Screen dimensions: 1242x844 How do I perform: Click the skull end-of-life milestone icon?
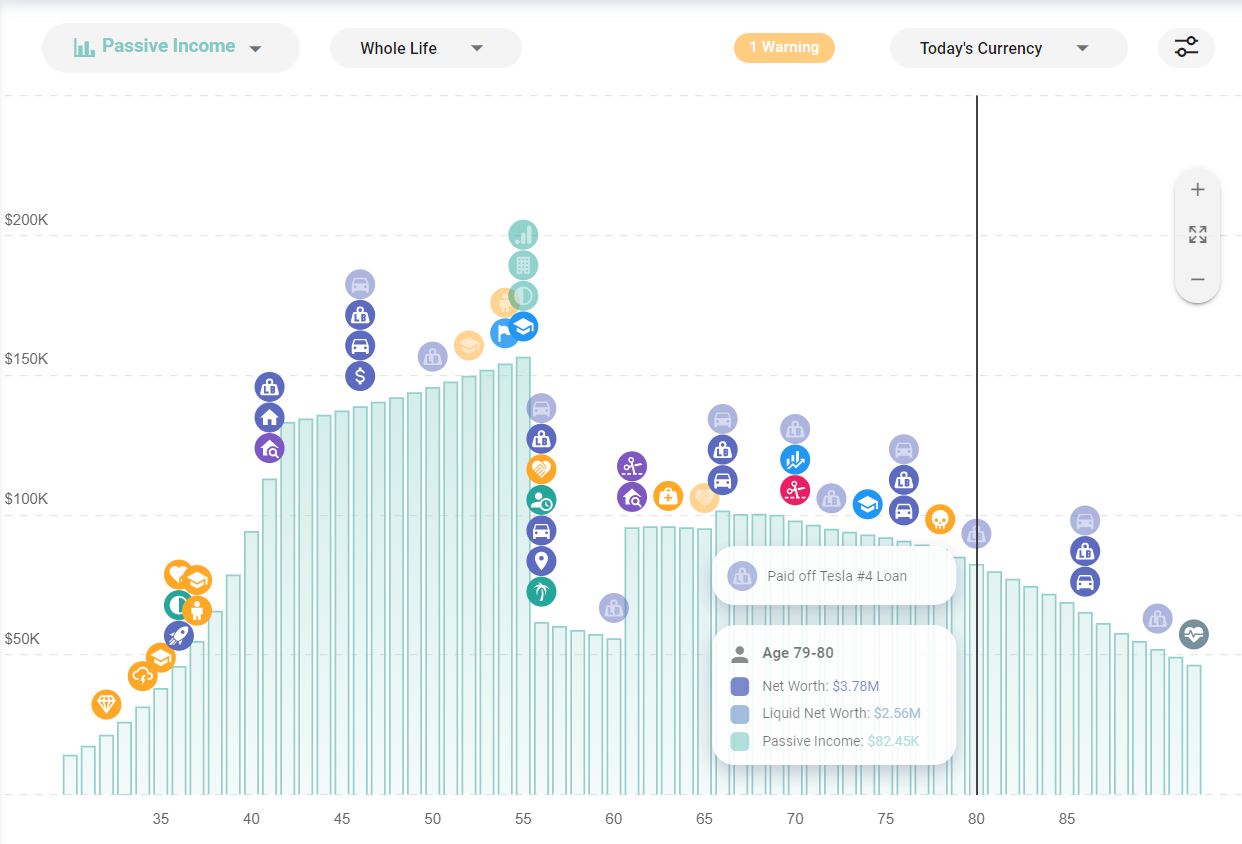[939, 519]
